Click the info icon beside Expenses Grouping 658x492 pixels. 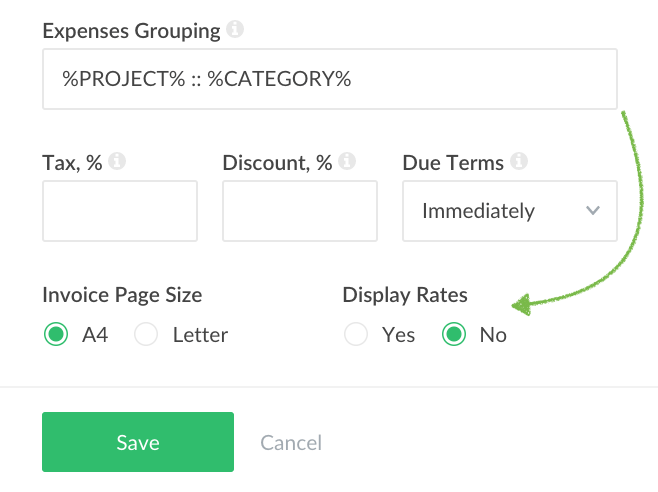click(x=235, y=30)
